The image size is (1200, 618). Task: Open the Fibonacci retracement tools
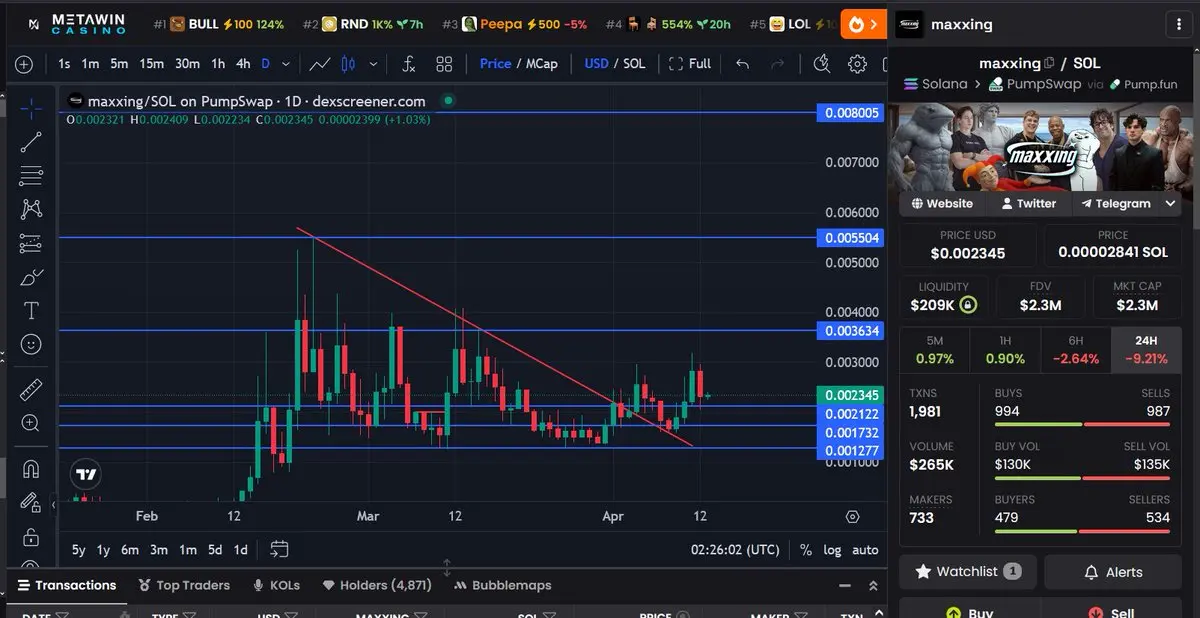[x=31, y=176]
